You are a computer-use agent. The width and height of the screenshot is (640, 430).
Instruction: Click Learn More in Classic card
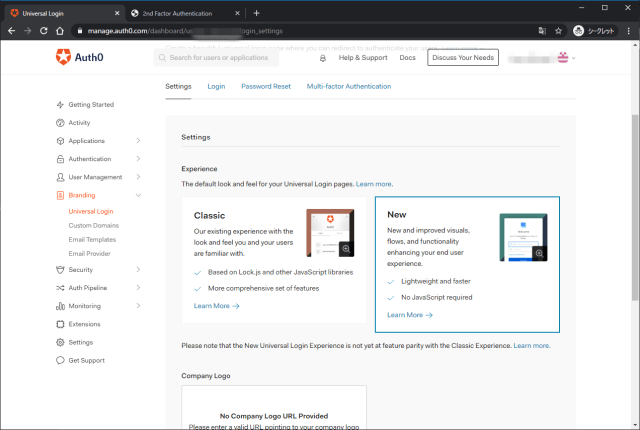tap(216, 306)
